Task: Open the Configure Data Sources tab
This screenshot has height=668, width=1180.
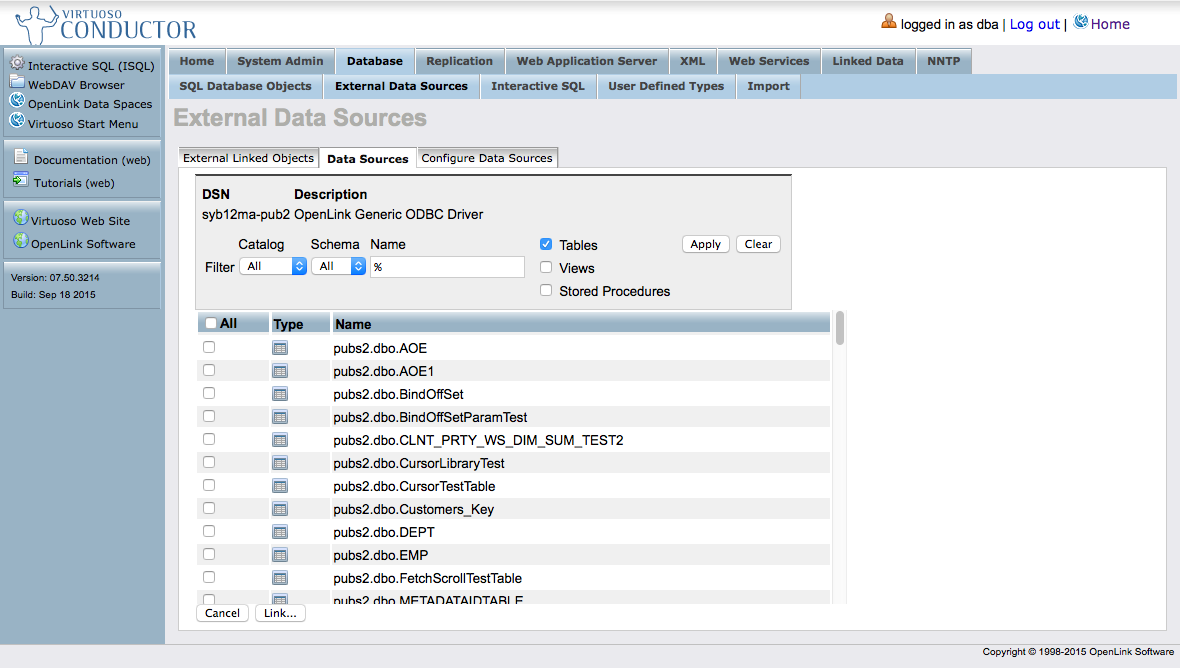Action: (x=487, y=158)
